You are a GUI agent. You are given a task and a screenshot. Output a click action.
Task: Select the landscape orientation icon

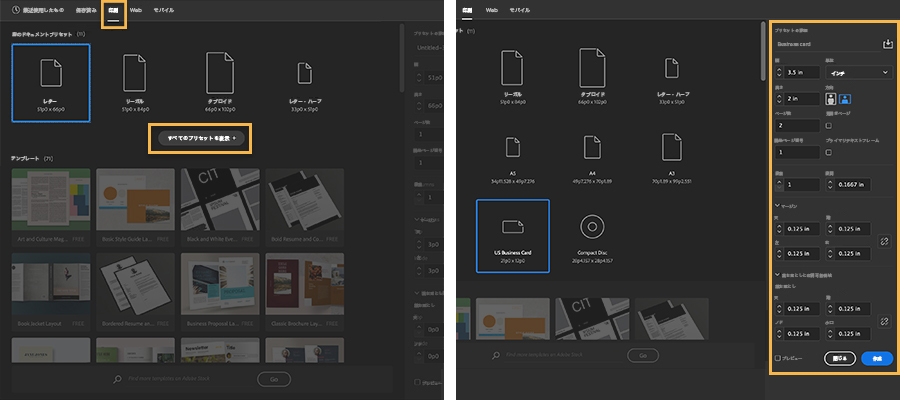(x=844, y=99)
